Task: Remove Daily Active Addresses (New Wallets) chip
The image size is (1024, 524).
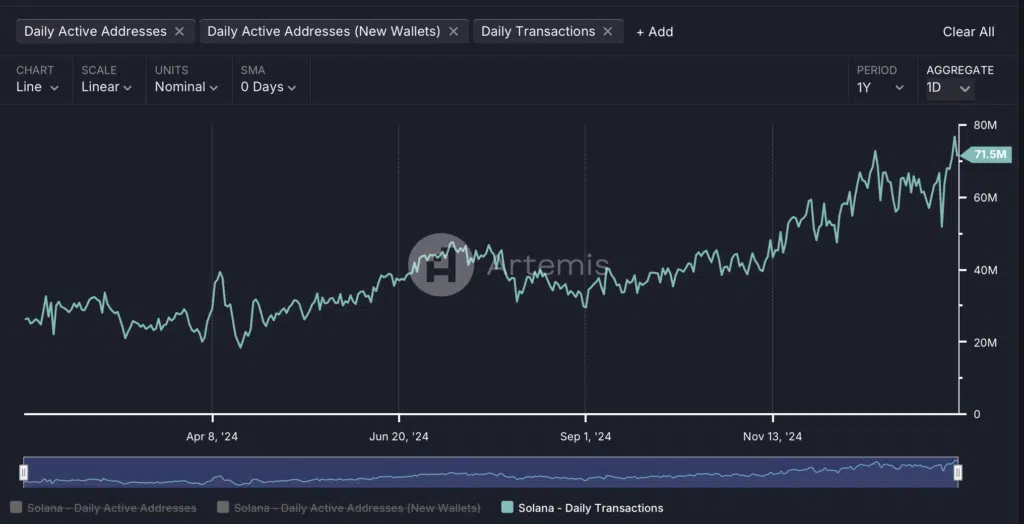Action: pos(453,31)
